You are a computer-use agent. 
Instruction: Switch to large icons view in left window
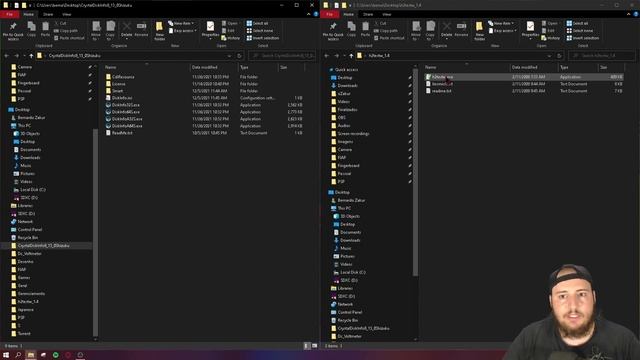click(315, 346)
